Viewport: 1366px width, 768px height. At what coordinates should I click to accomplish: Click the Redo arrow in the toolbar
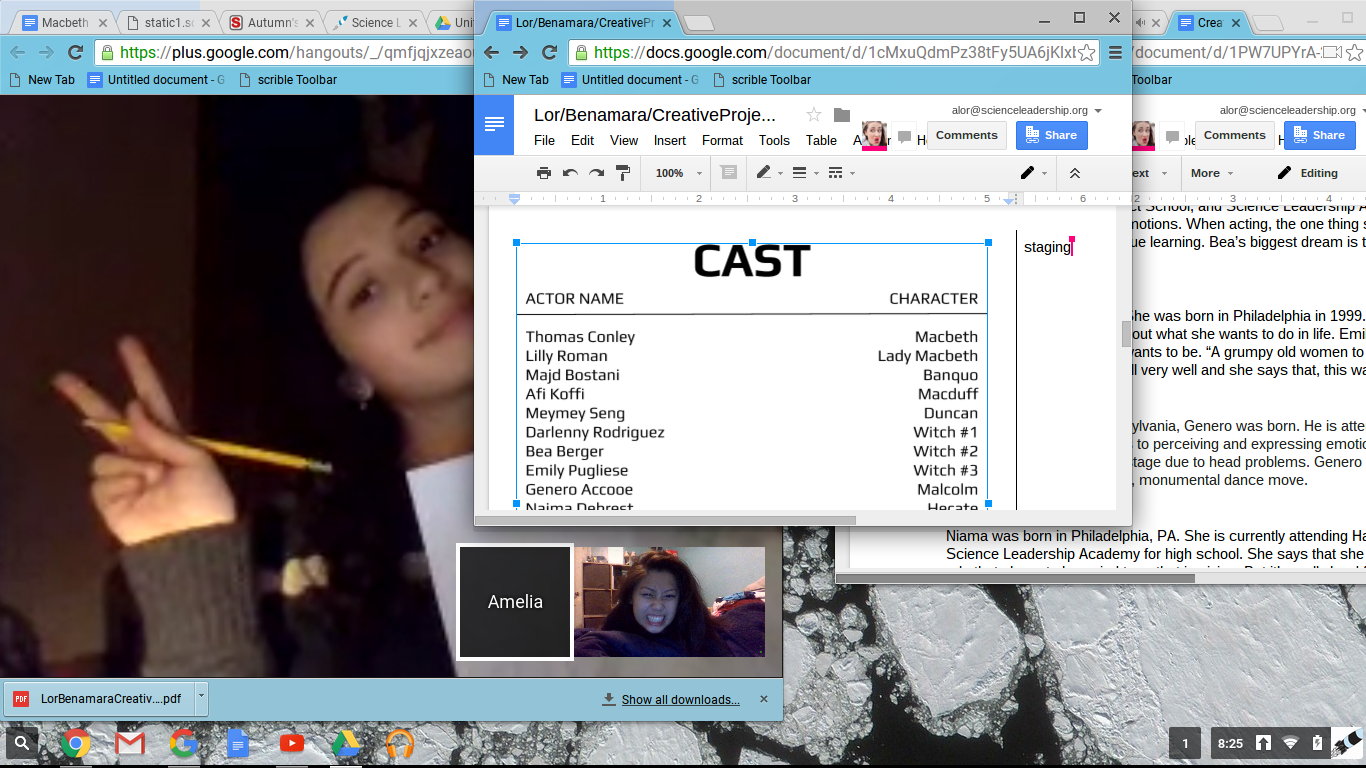point(596,173)
